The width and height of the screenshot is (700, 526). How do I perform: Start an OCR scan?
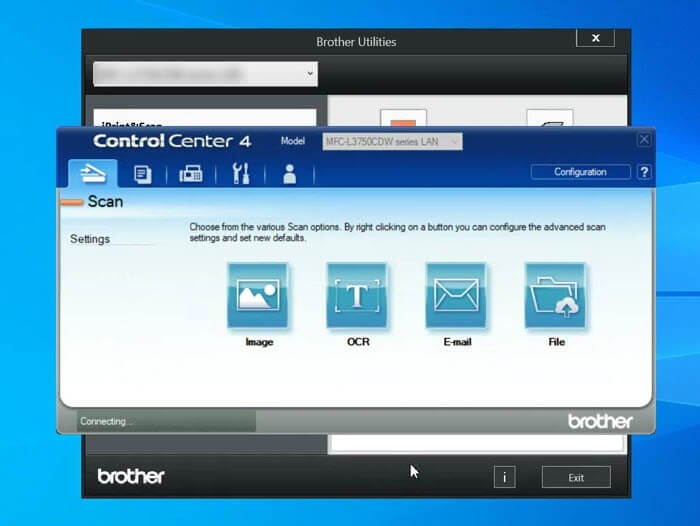(357, 296)
